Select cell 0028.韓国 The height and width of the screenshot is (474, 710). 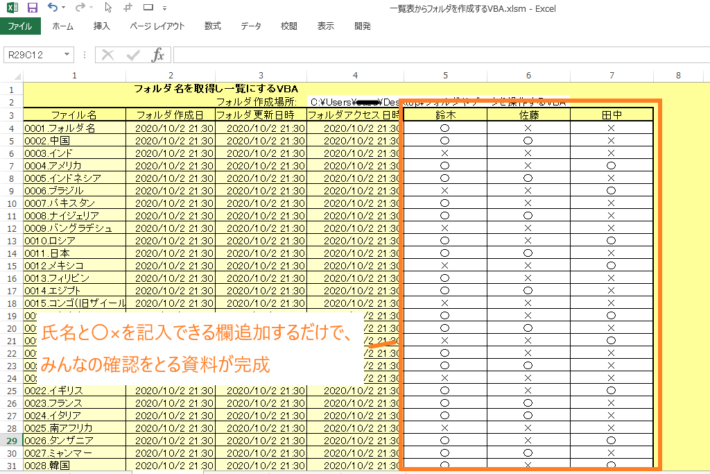[x=74, y=465]
